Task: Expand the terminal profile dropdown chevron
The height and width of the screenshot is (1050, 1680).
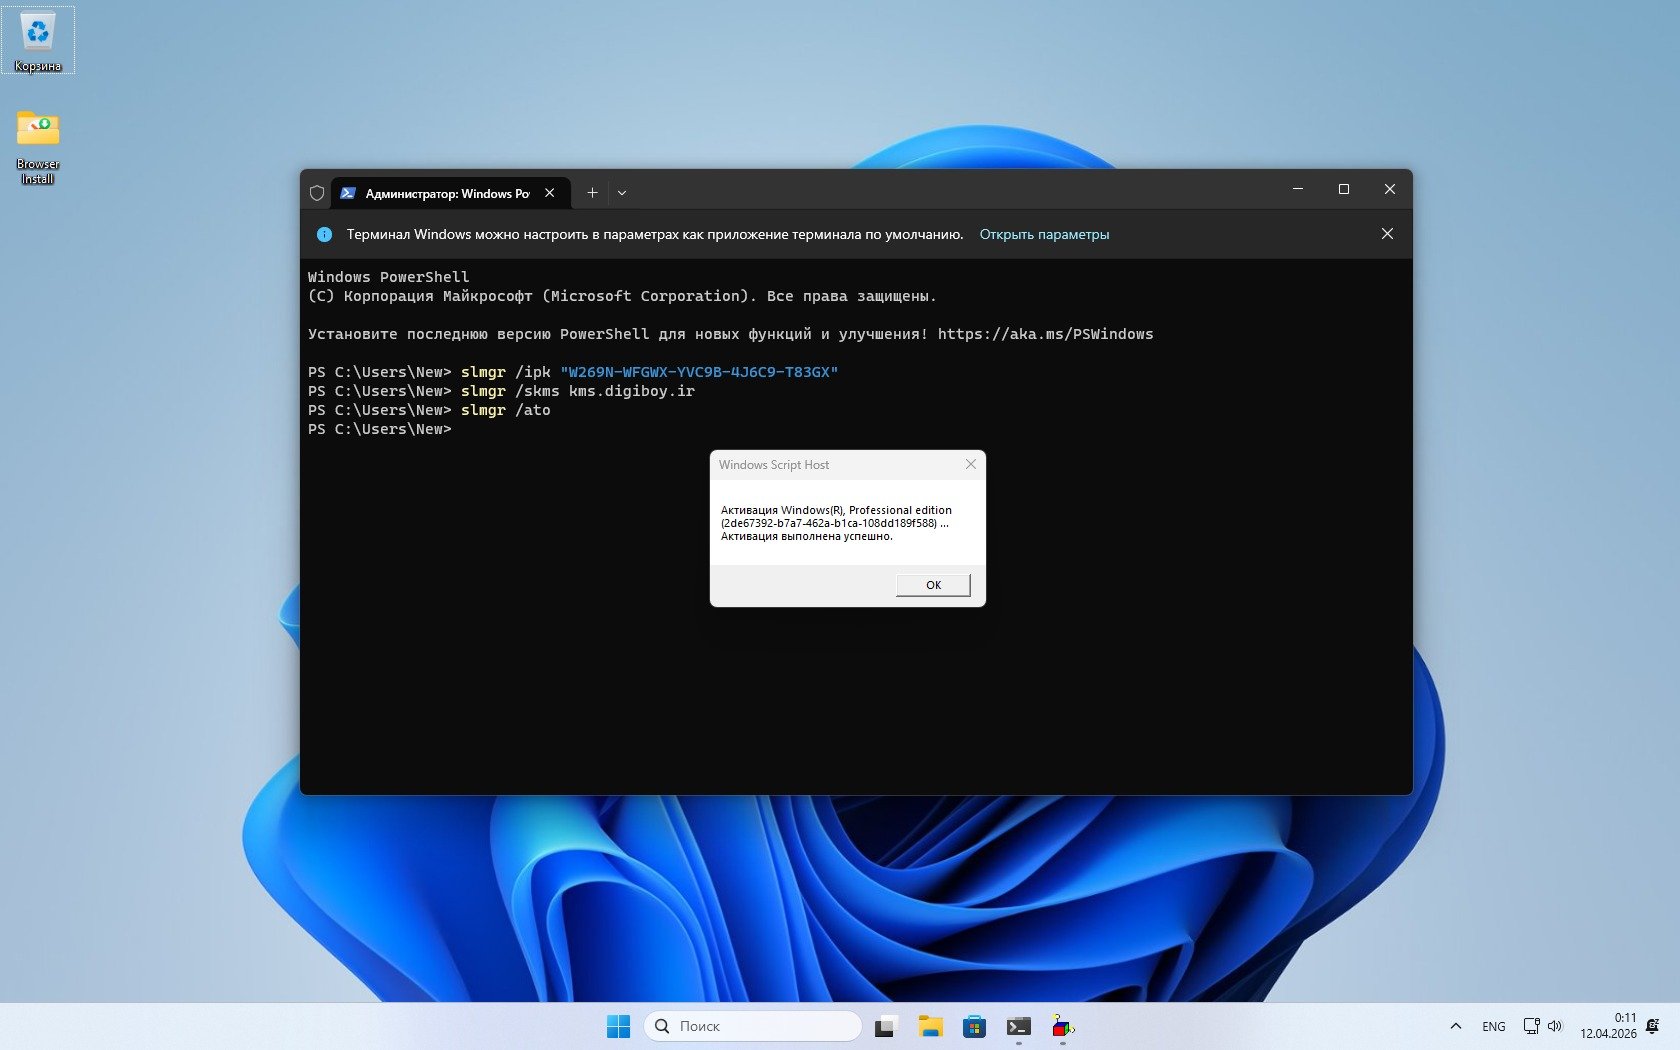Action: click(x=622, y=193)
